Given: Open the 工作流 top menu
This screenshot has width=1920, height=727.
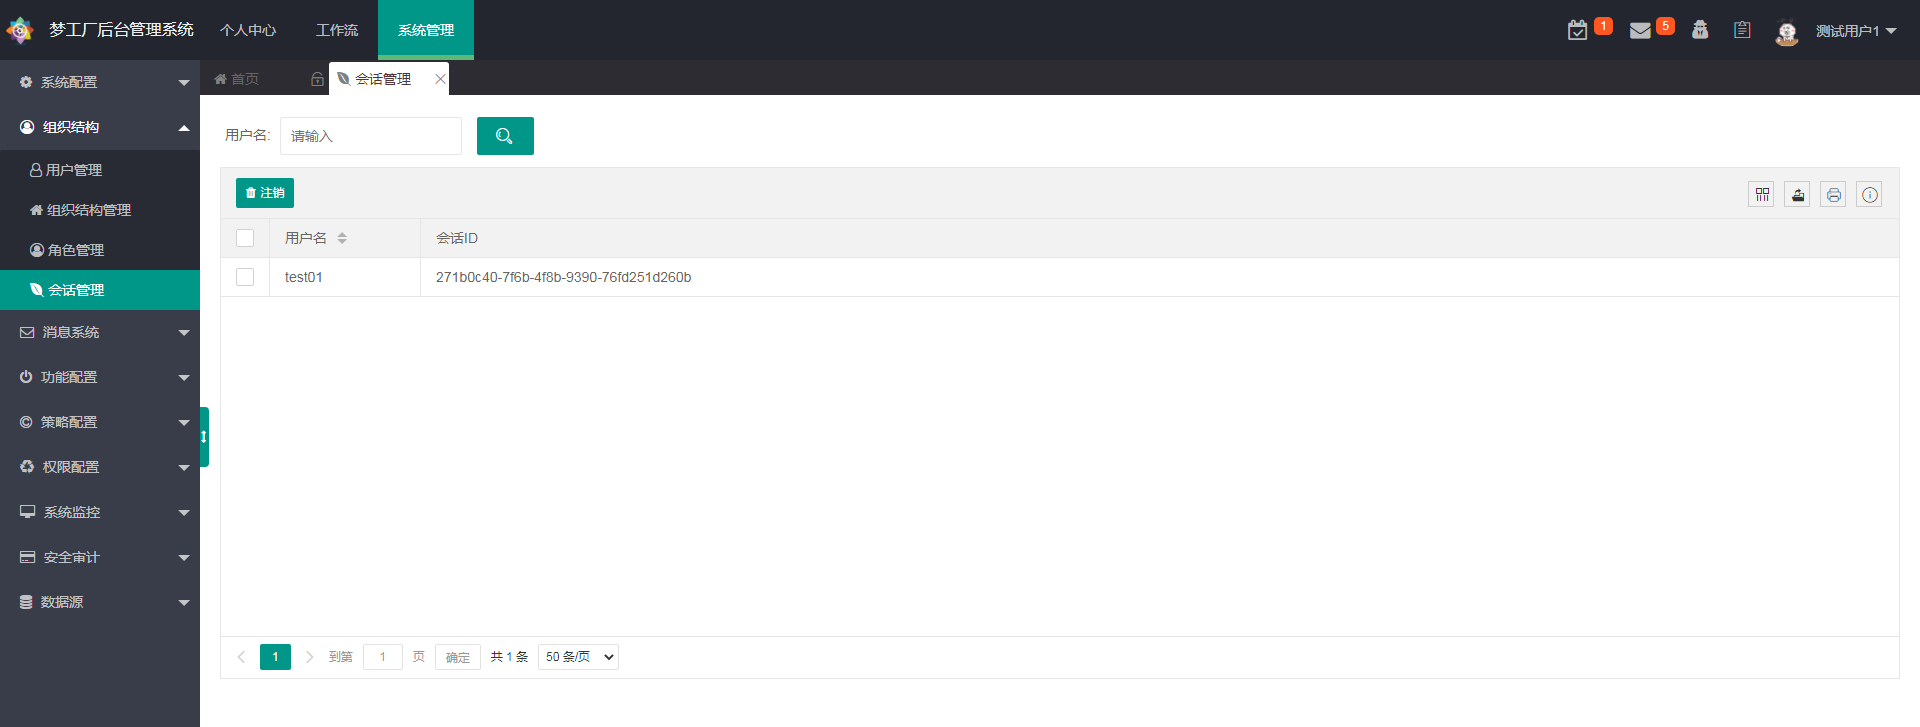Looking at the screenshot, I should 337,30.
